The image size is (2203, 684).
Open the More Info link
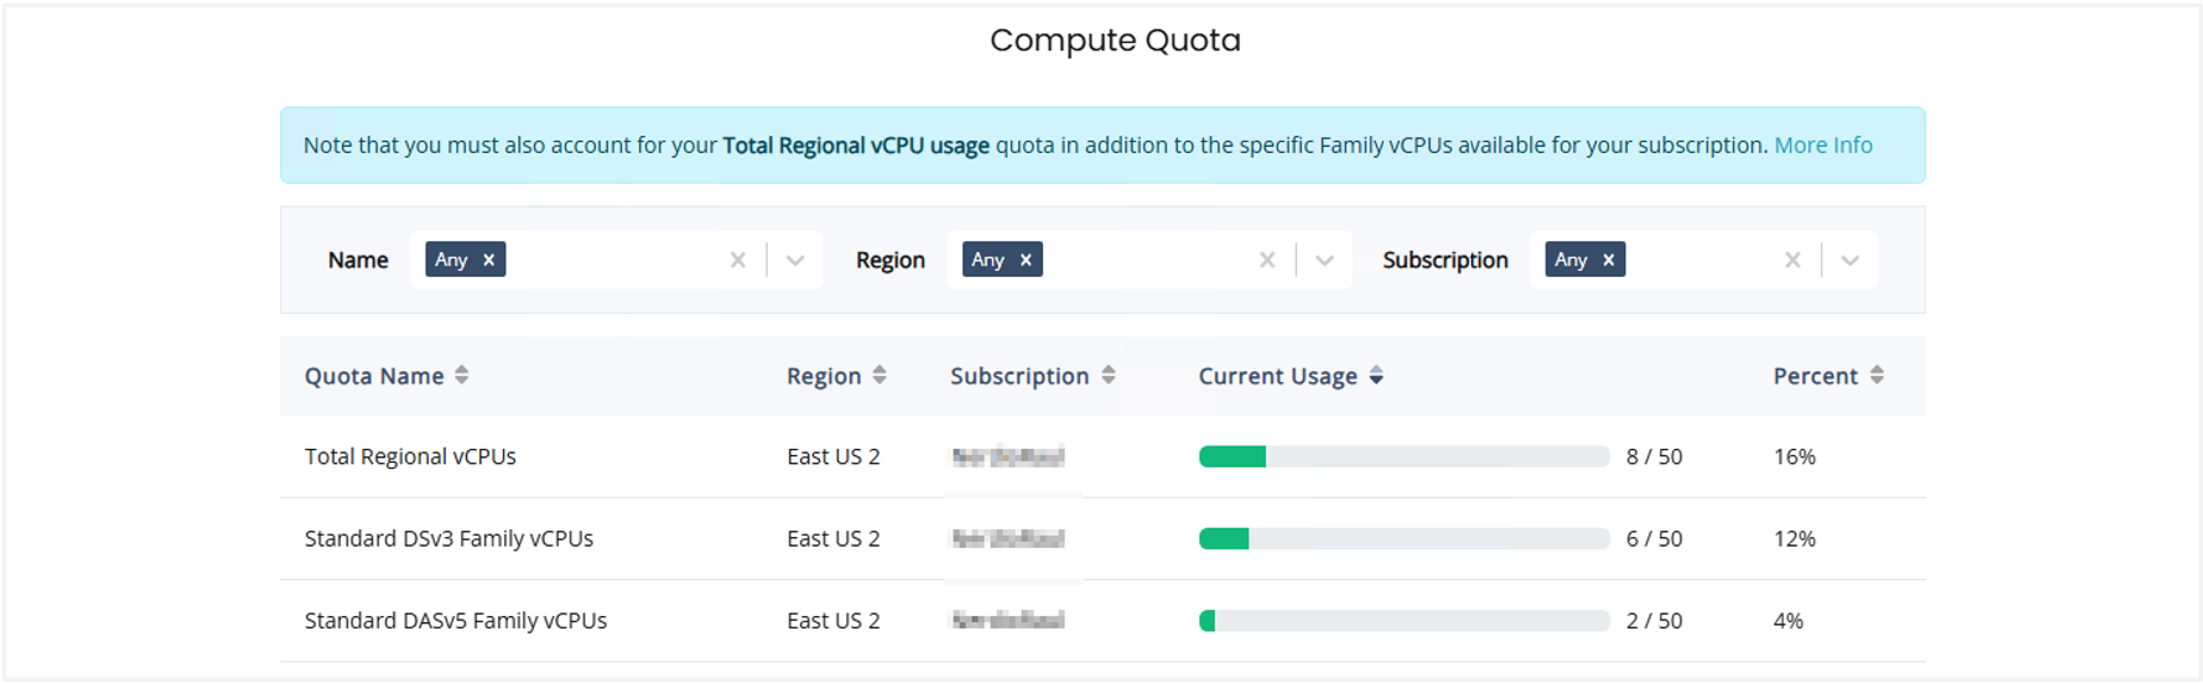coord(1823,146)
